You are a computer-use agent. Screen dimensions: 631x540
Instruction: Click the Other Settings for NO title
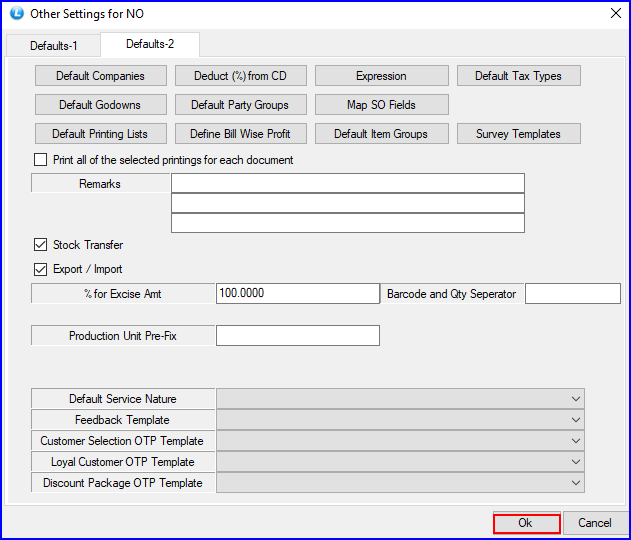(87, 14)
